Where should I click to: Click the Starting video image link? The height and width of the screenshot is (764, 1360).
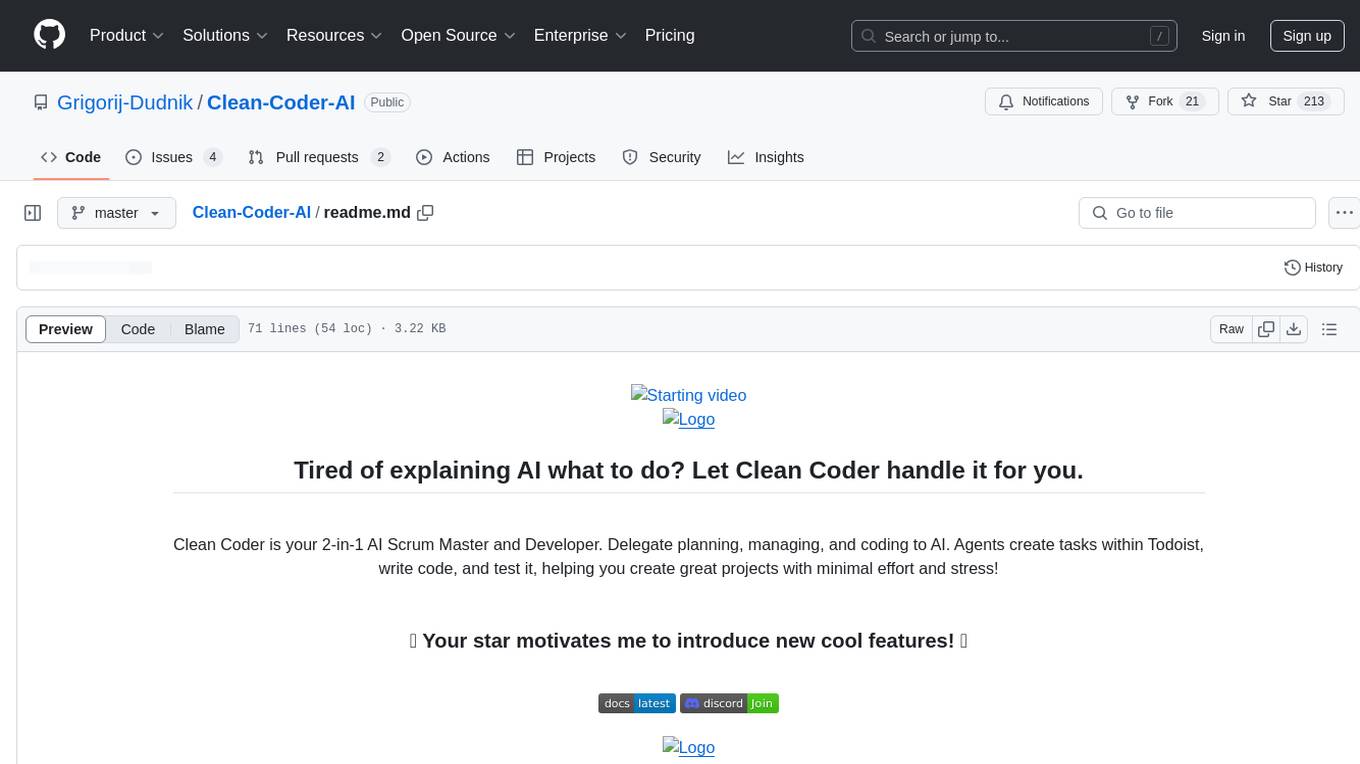pyautogui.click(x=689, y=395)
